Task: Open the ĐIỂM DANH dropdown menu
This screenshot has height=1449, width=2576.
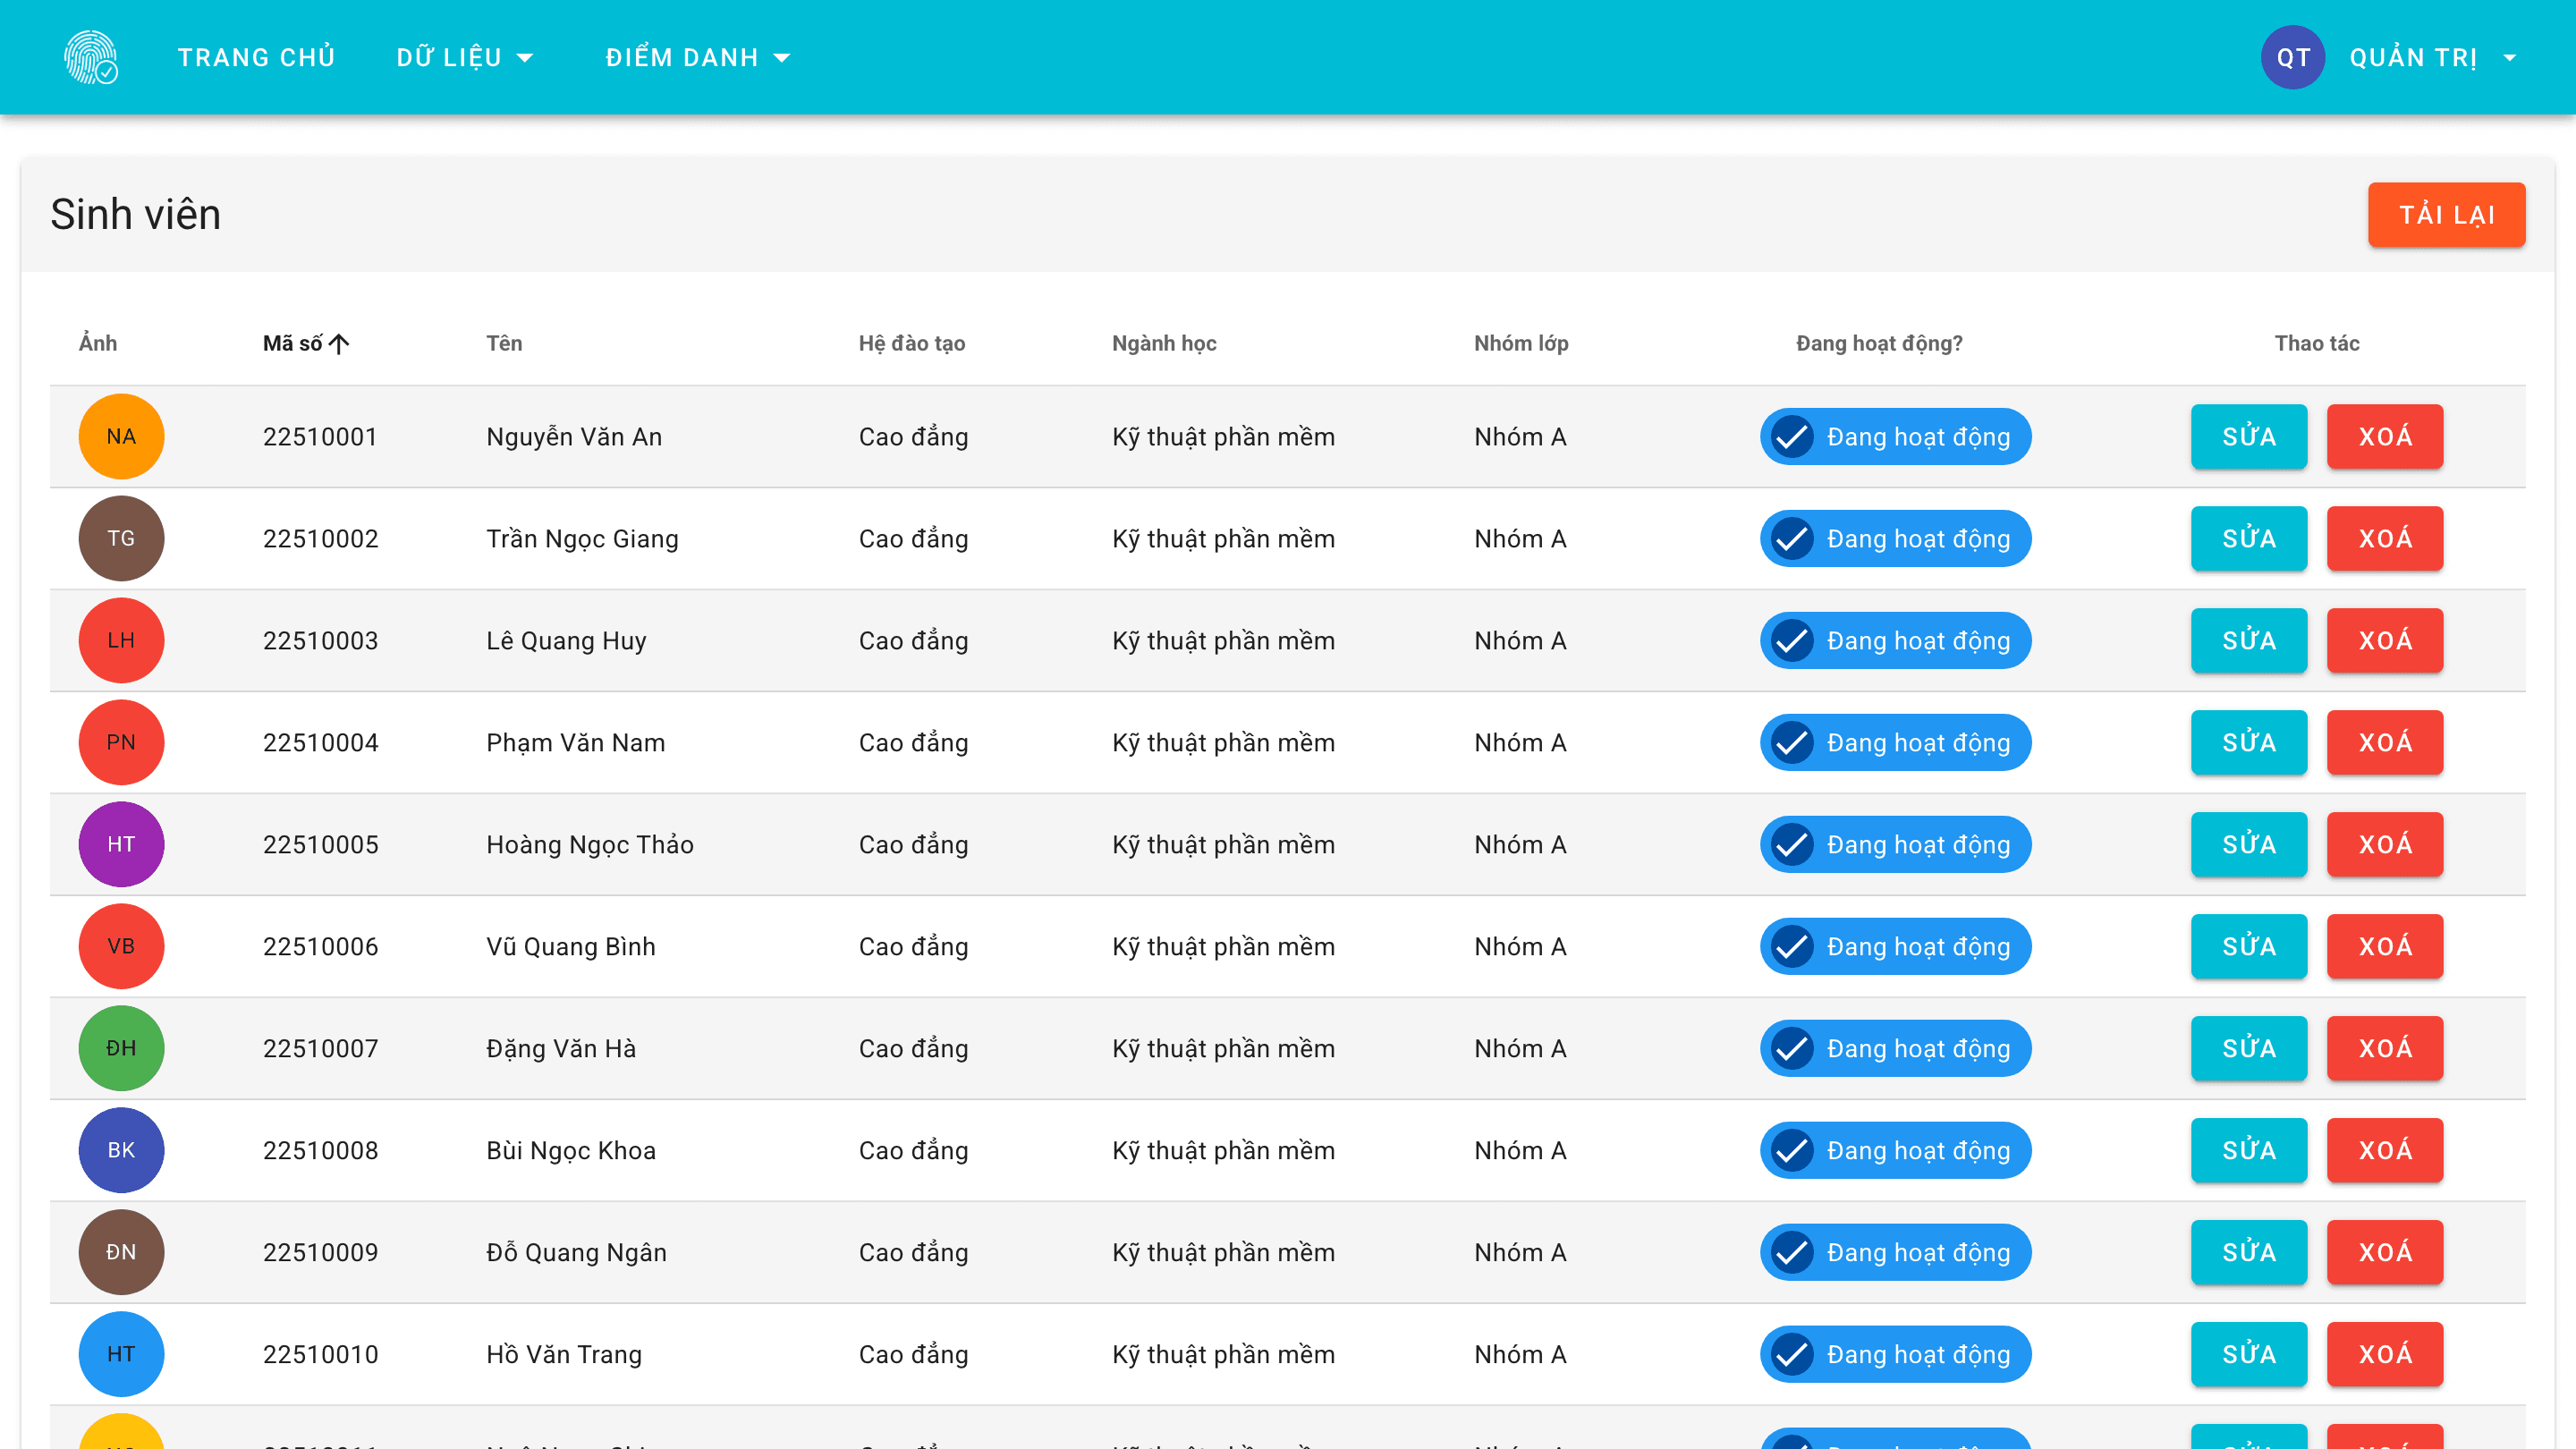Action: pyautogui.click(x=698, y=57)
